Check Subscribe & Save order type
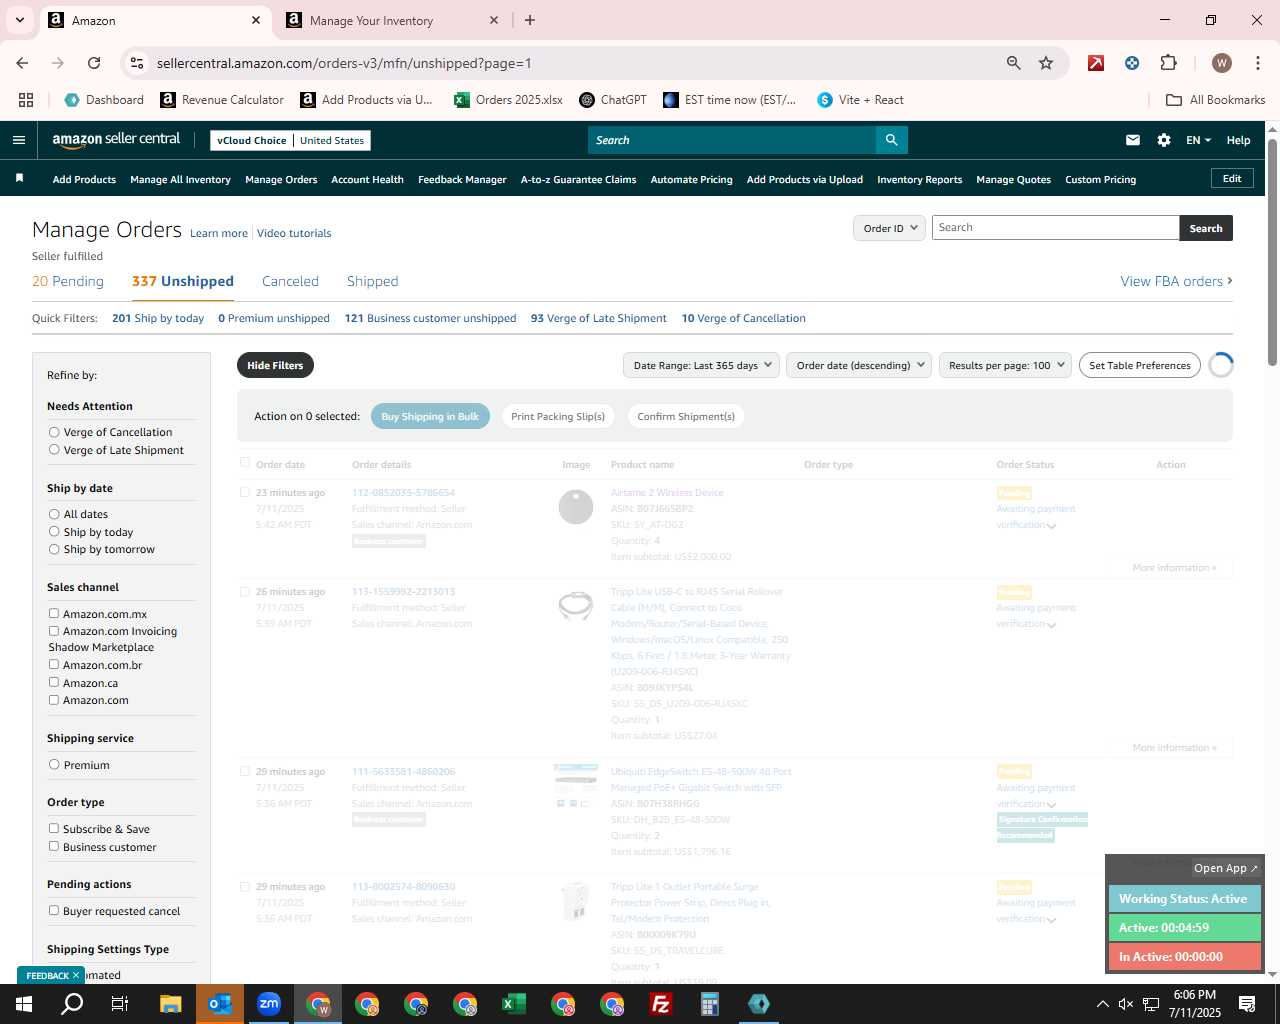The width and height of the screenshot is (1280, 1024). (x=54, y=829)
